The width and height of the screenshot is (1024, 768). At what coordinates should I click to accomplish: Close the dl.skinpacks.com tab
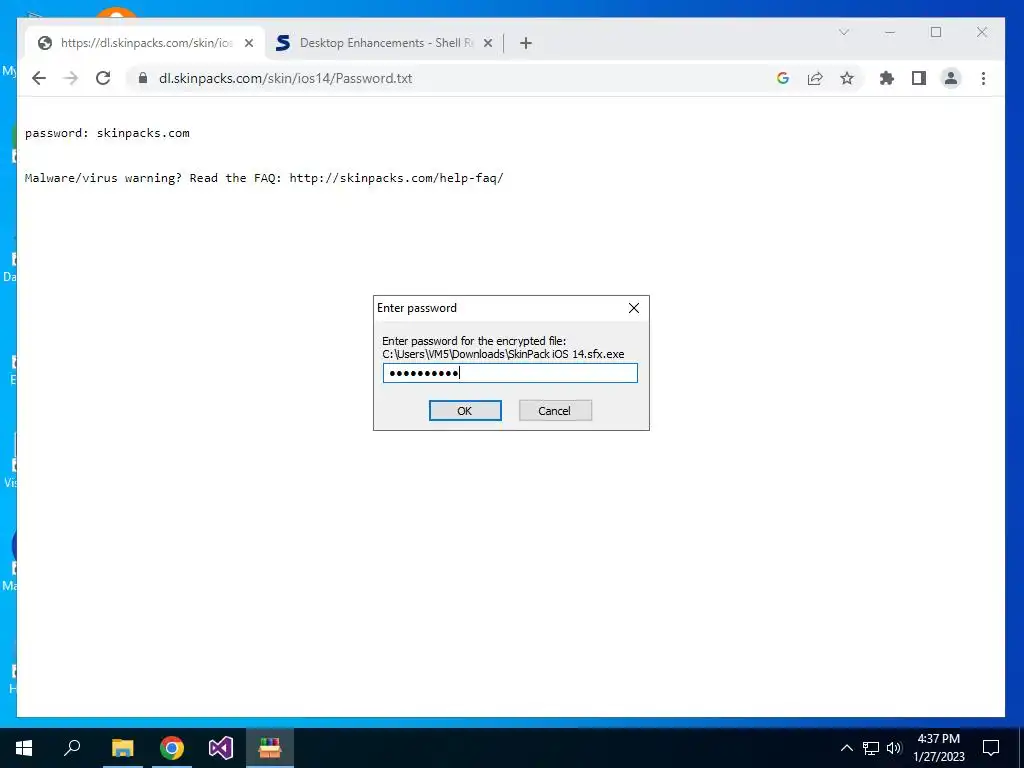249,43
